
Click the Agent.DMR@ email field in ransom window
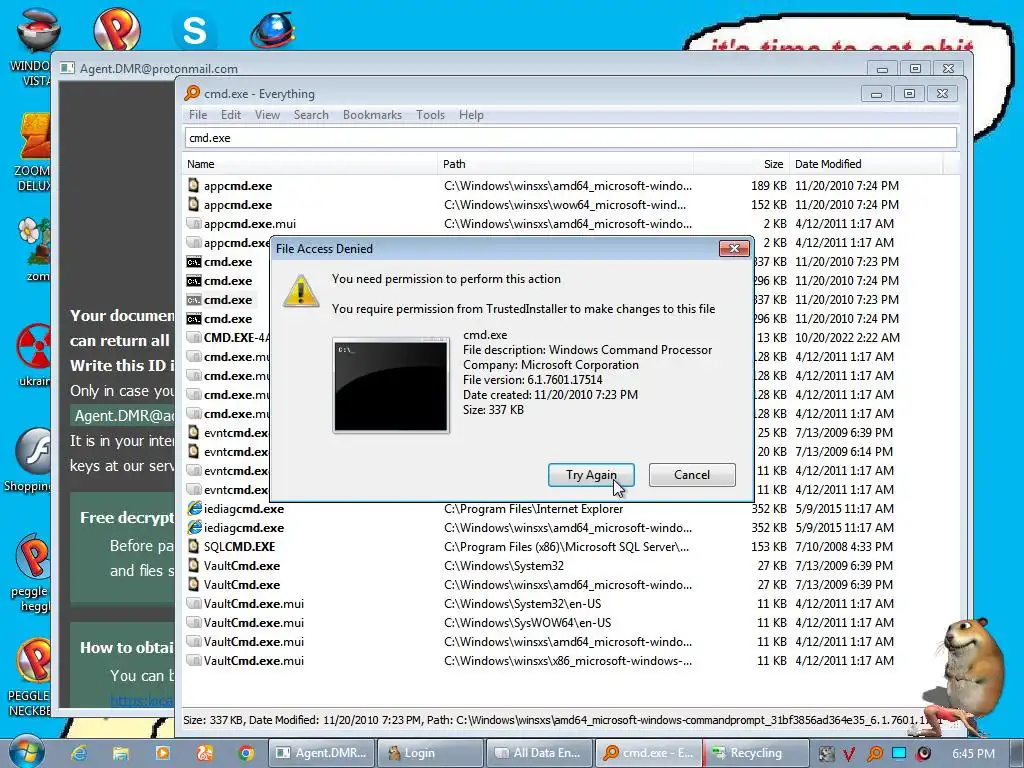tap(123, 416)
